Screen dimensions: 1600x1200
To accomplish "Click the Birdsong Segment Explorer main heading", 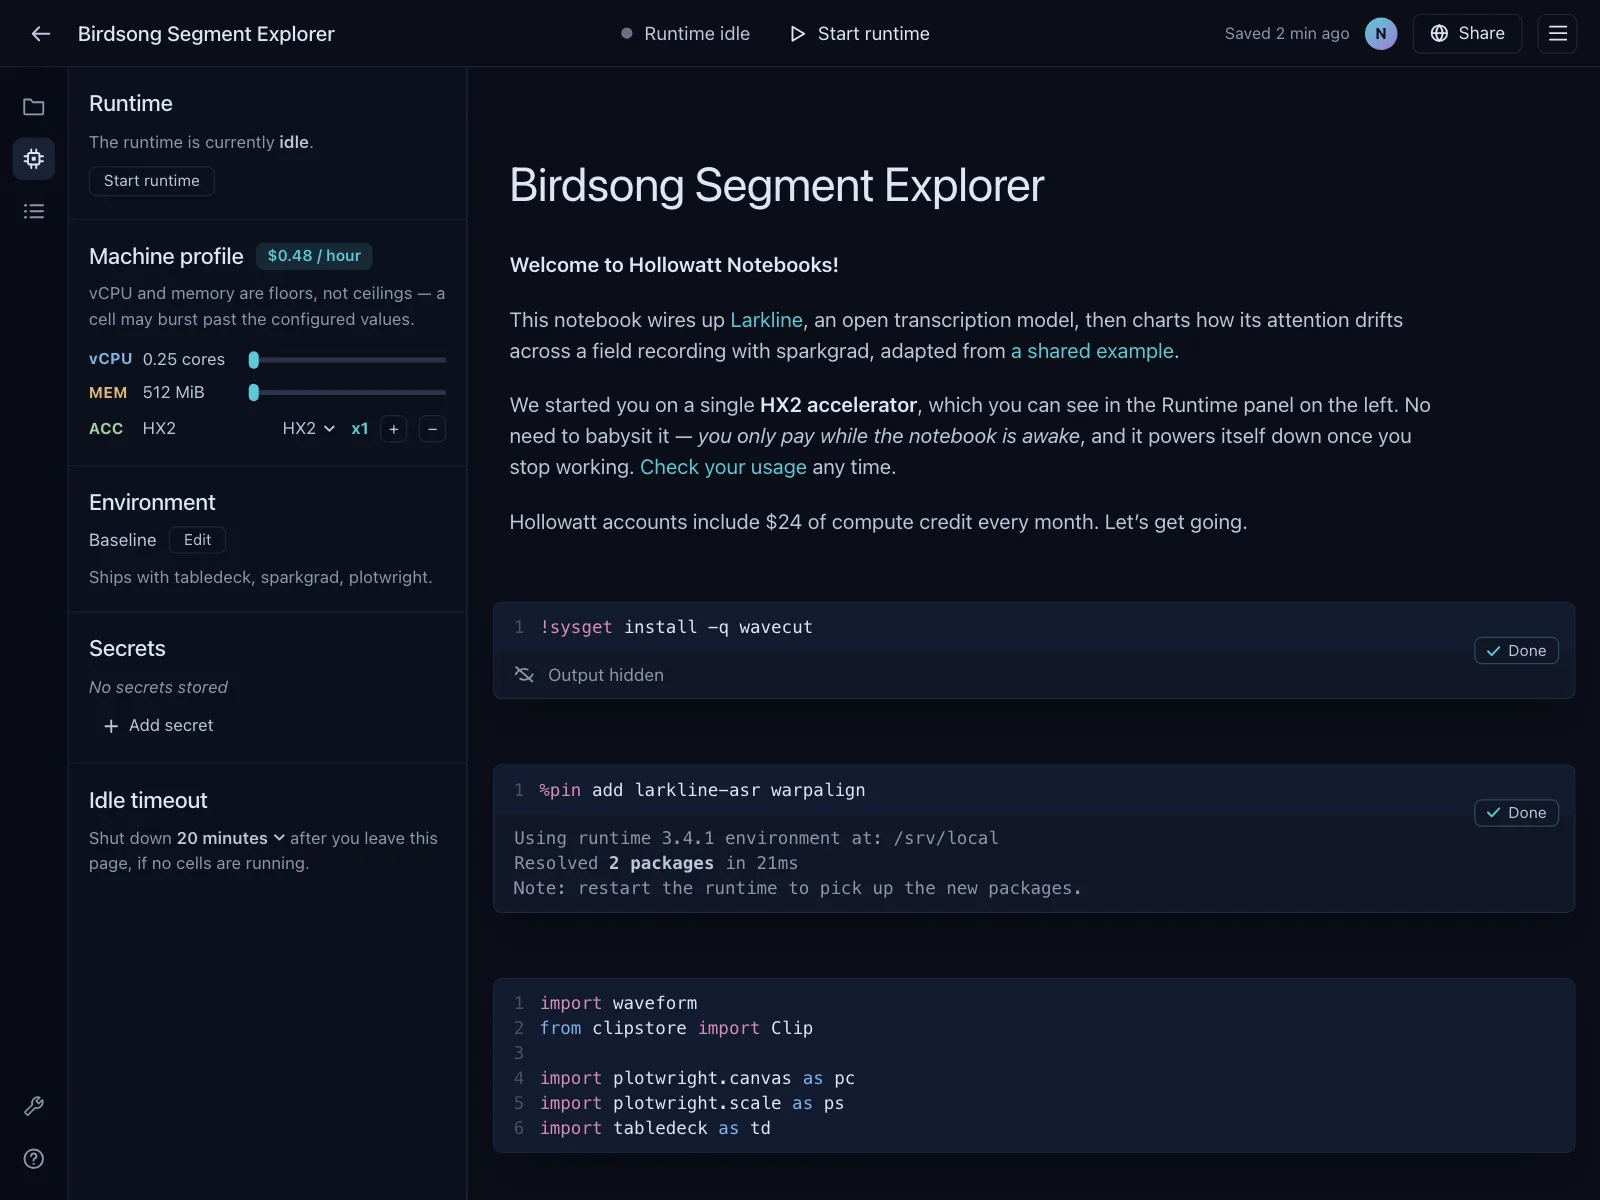I will (777, 185).
